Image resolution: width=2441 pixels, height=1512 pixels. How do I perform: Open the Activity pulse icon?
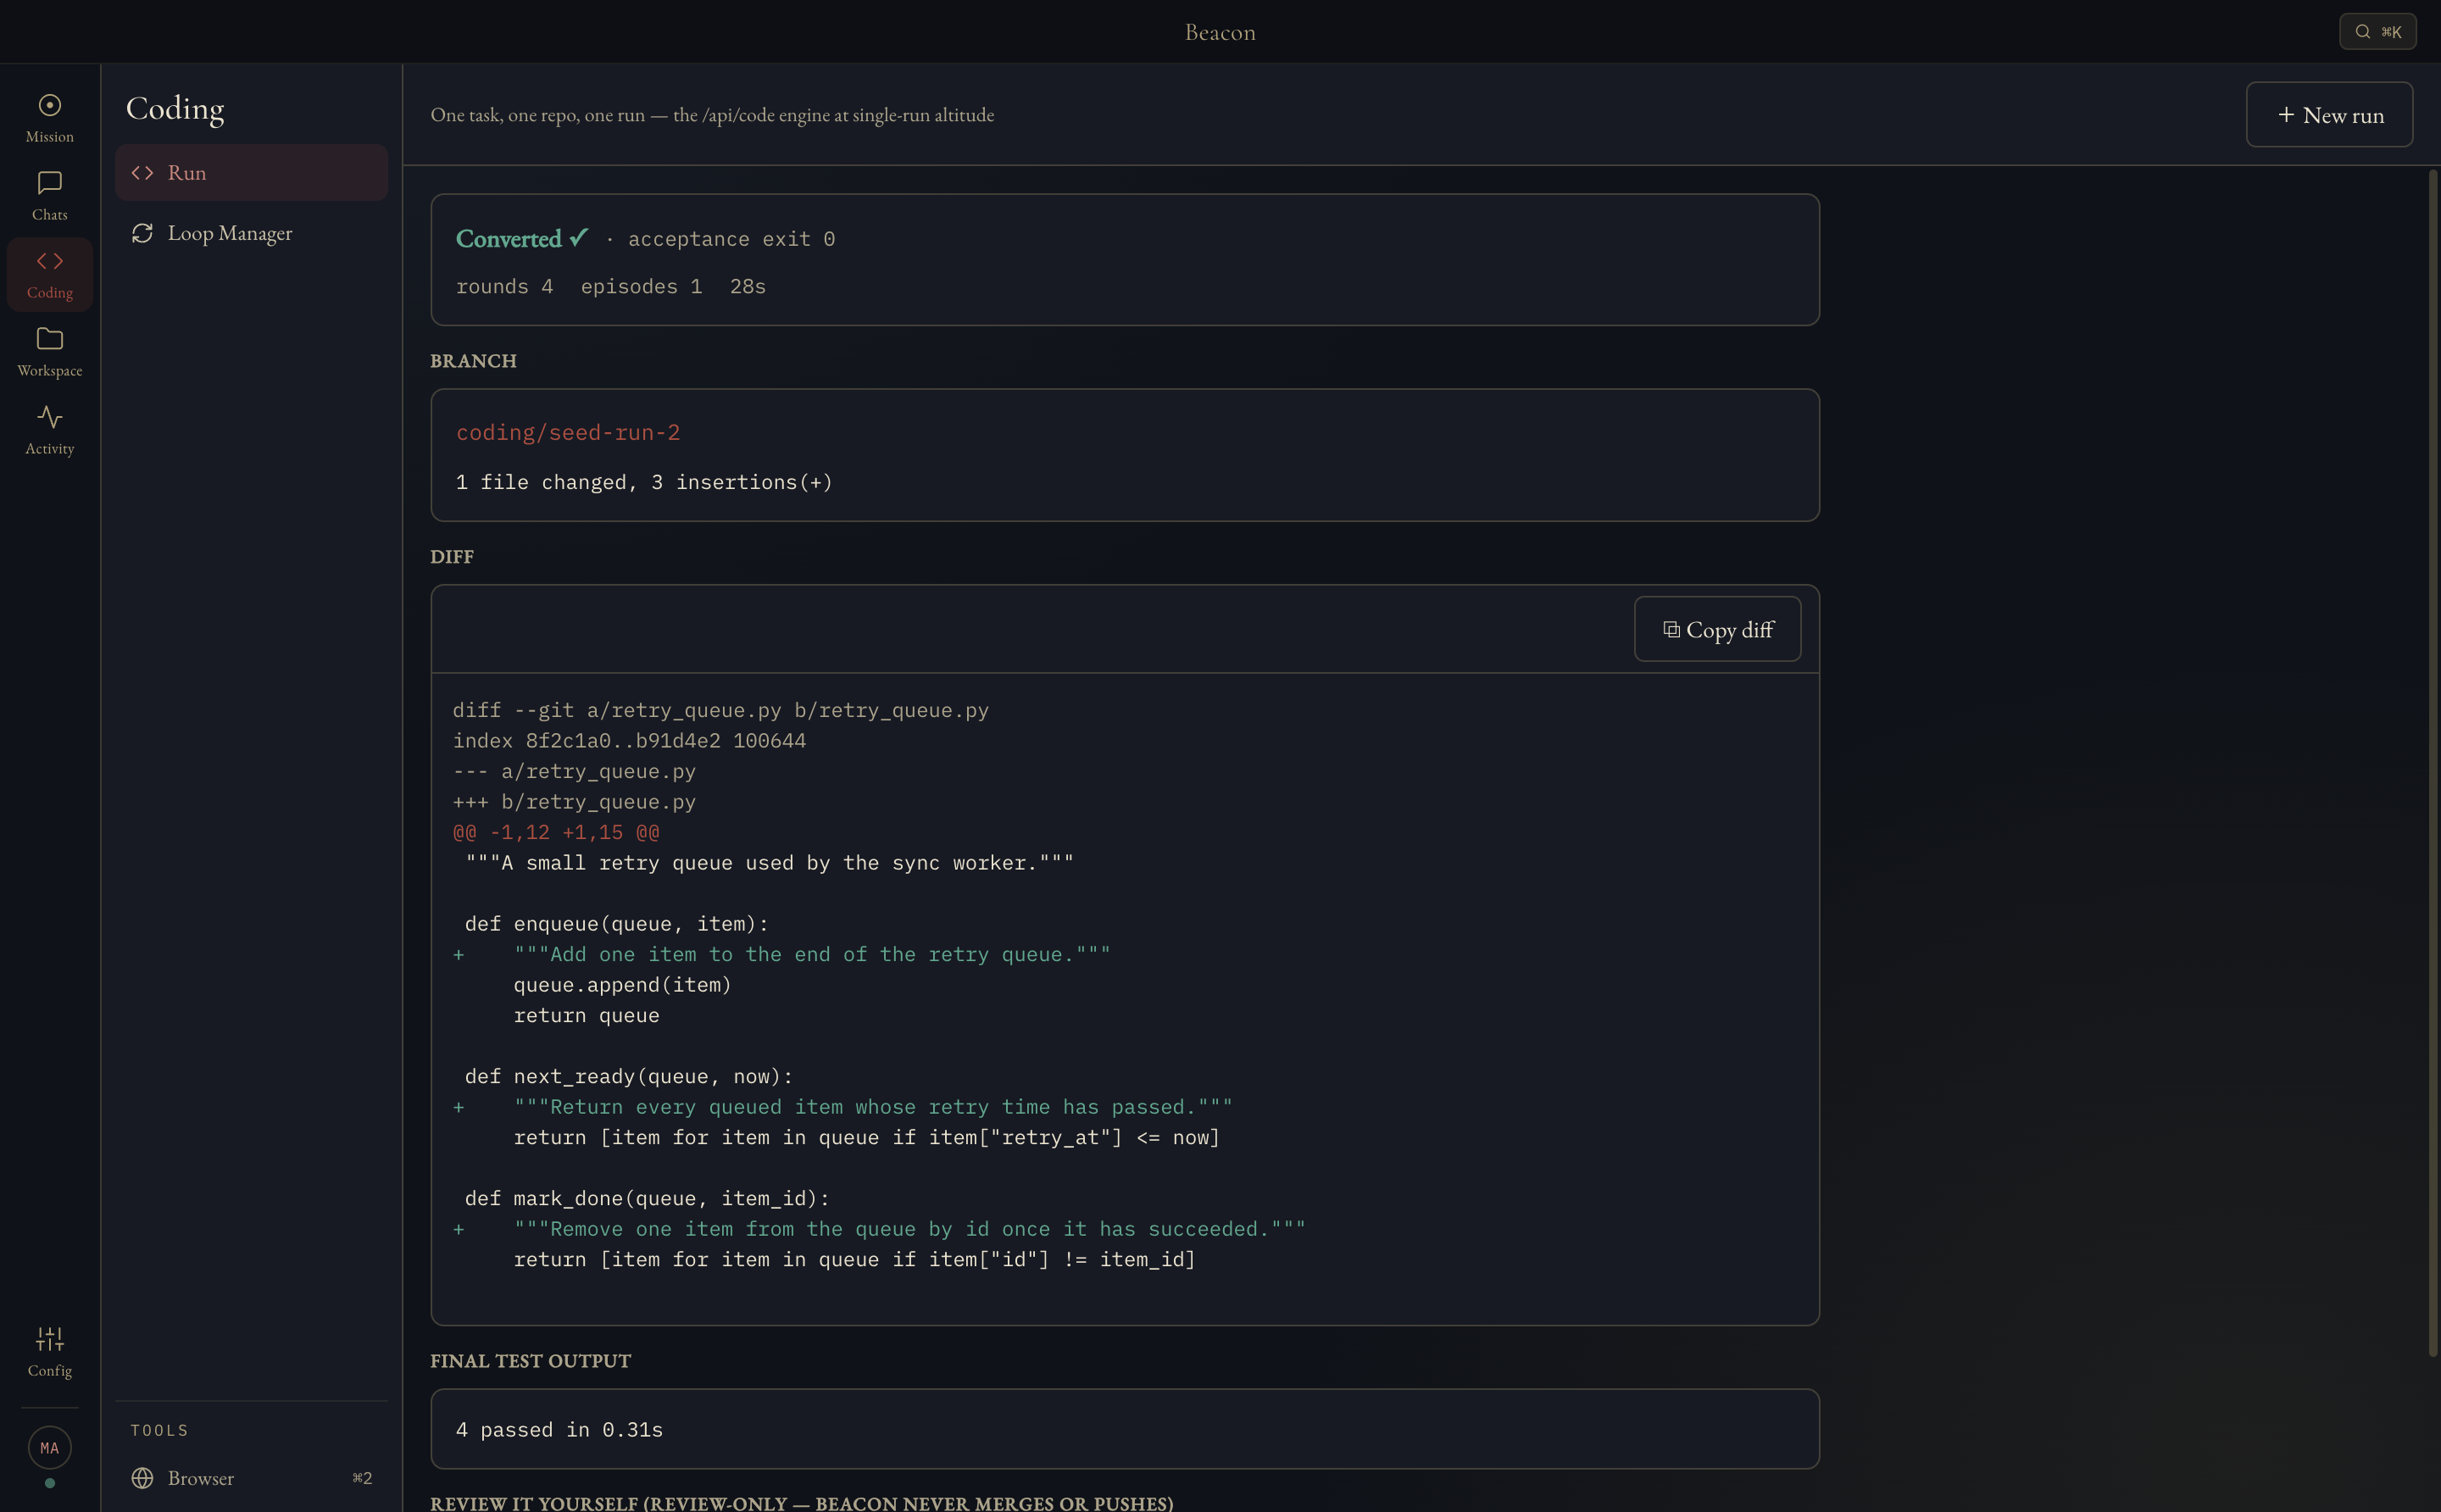49,430
